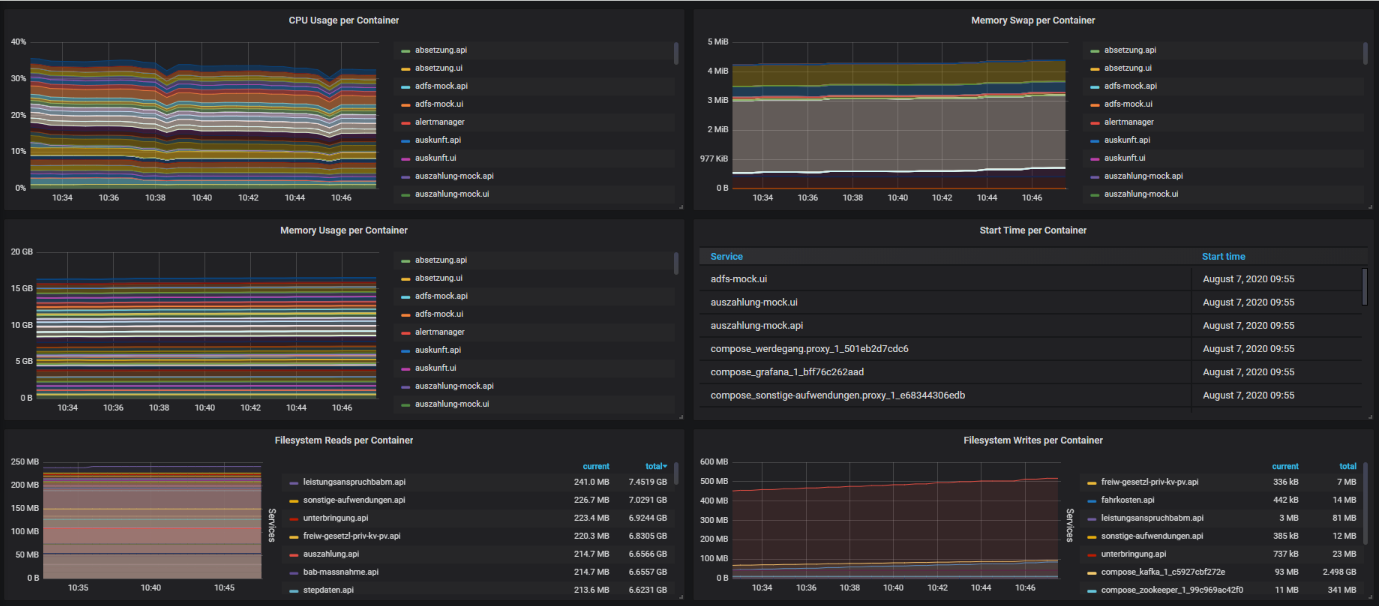Click the resize handle of the Filesystem Reads panel

(680, 598)
